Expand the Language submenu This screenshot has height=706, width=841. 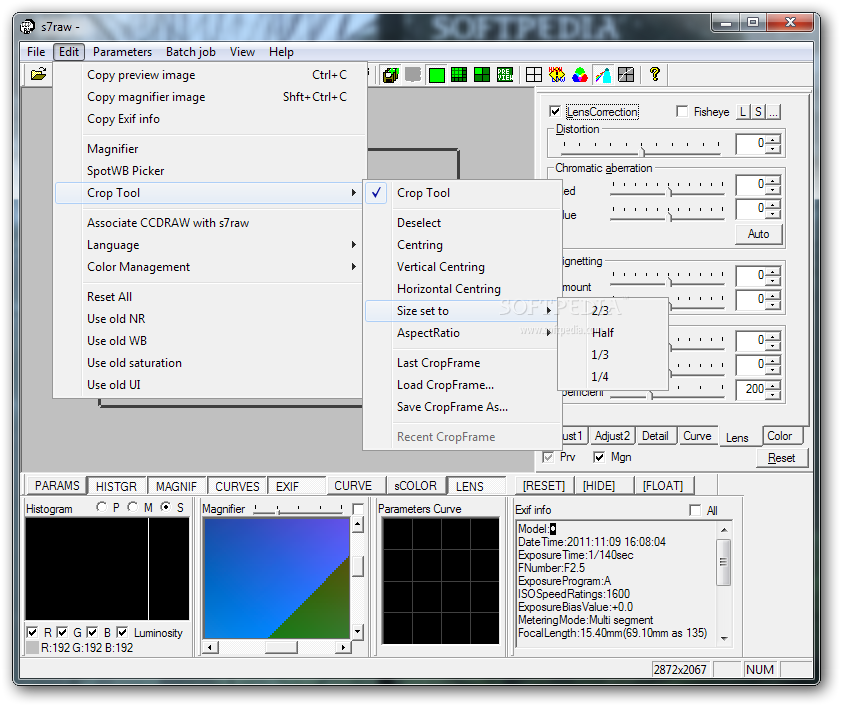click(x=209, y=245)
